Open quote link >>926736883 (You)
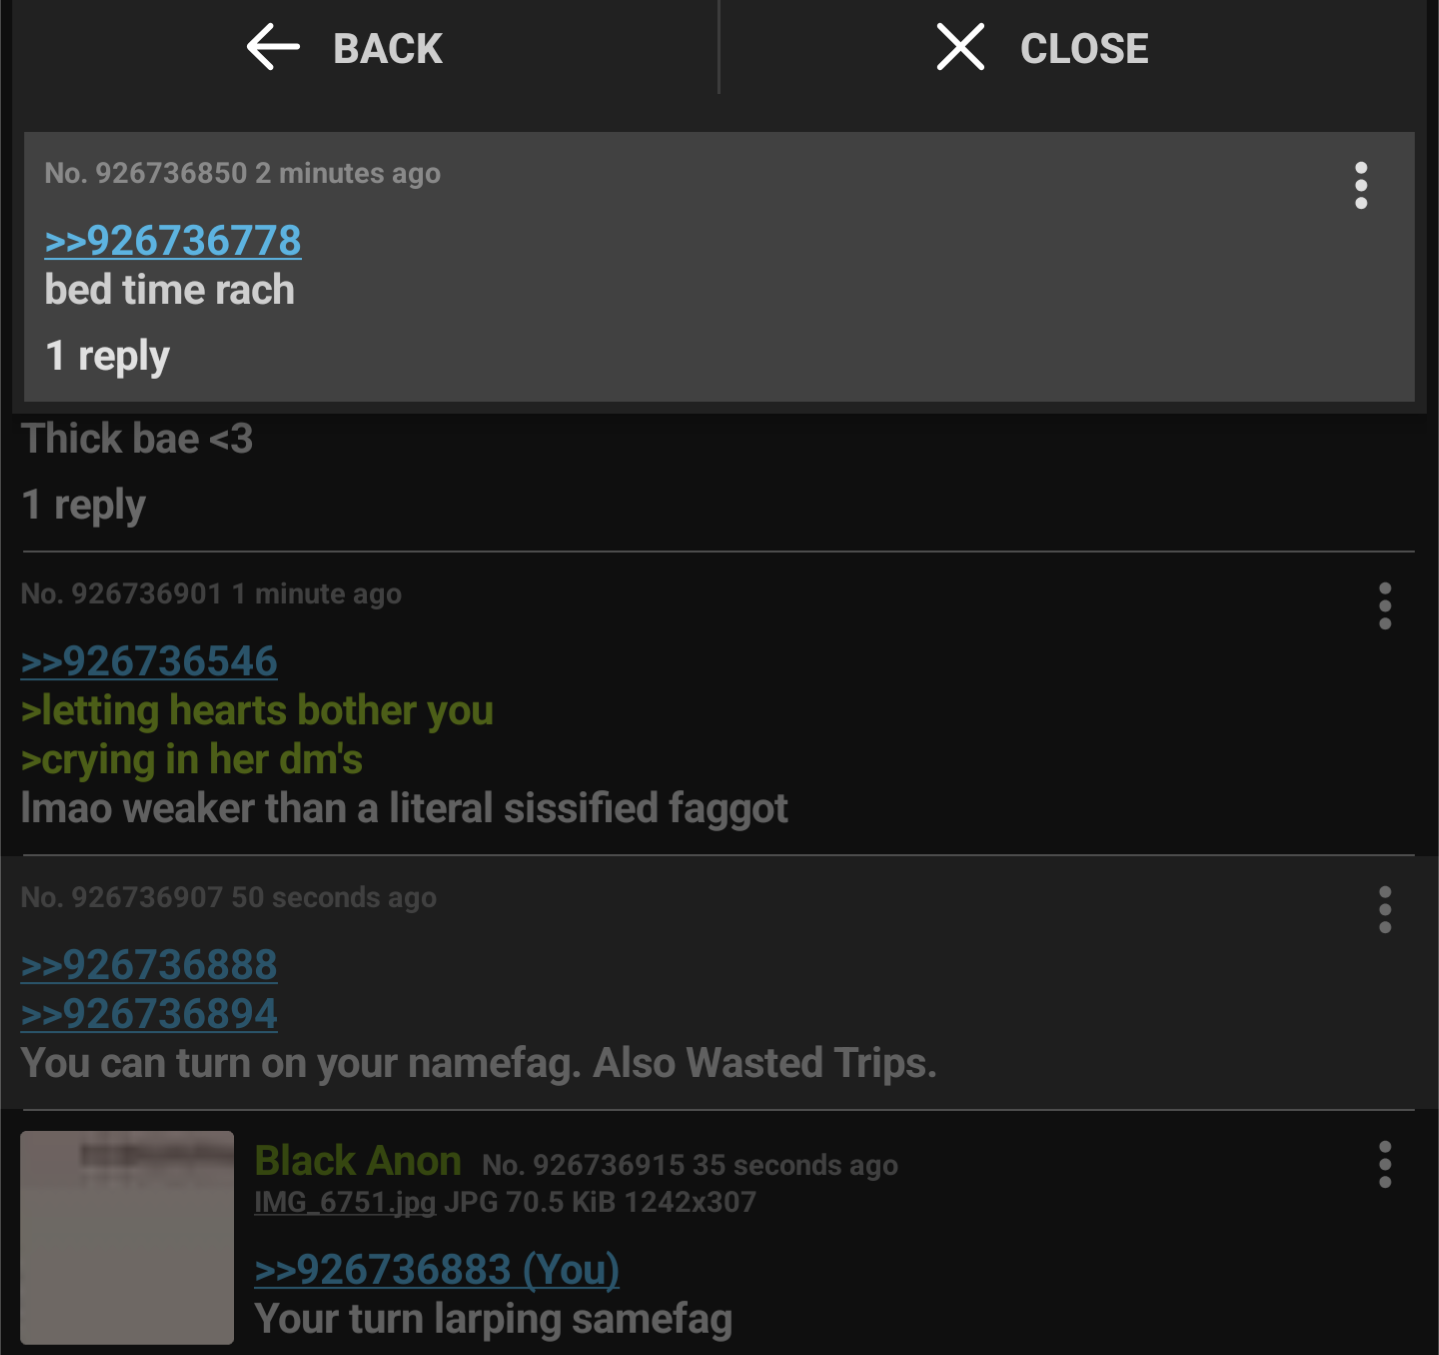This screenshot has width=1439, height=1355. (x=437, y=1270)
